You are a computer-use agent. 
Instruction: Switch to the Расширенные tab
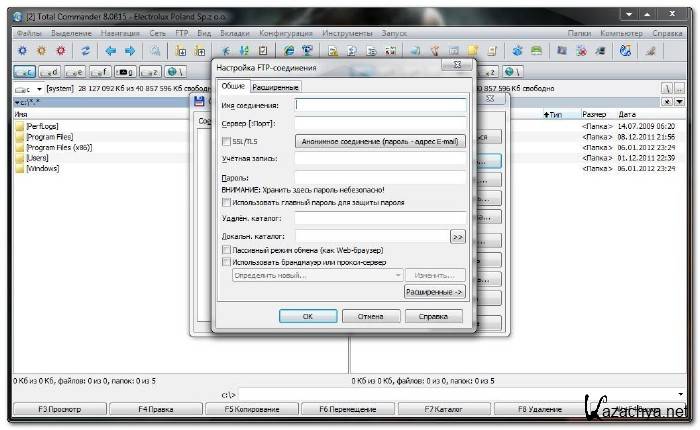tap(276, 88)
